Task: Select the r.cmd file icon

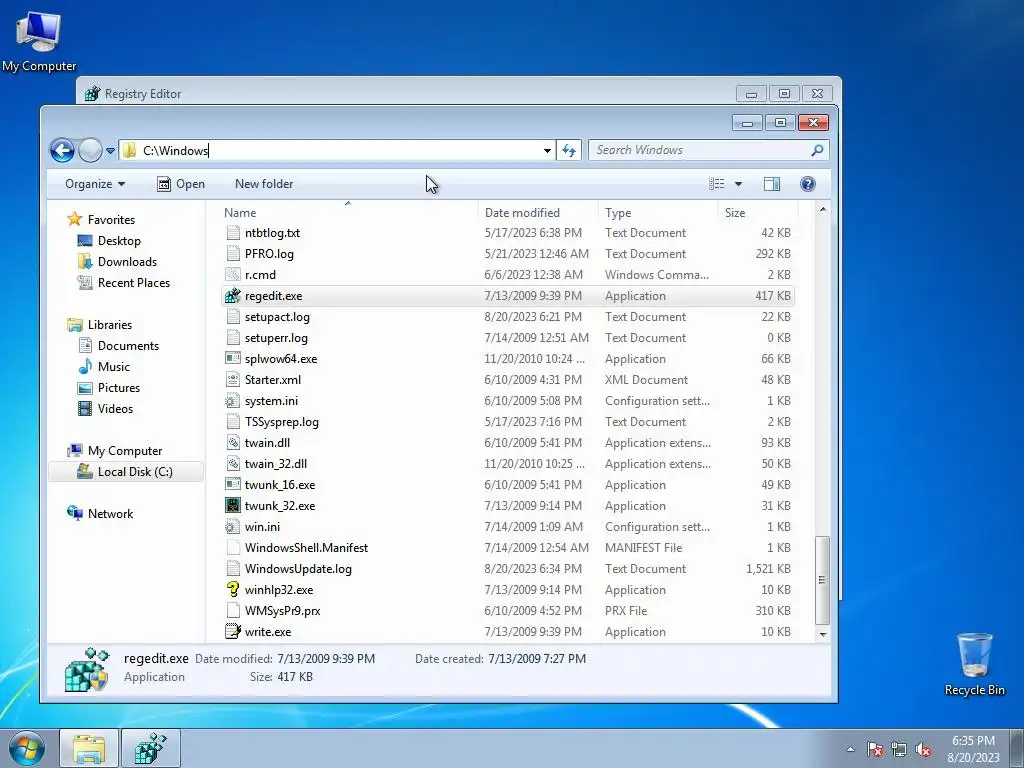Action: tap(232, 275)
